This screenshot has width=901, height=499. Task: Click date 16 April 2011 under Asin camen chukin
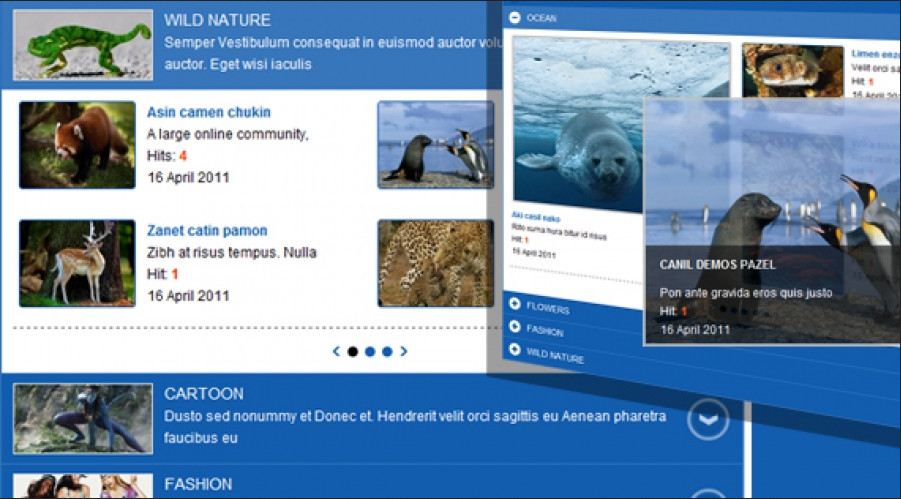coord(188,178)
